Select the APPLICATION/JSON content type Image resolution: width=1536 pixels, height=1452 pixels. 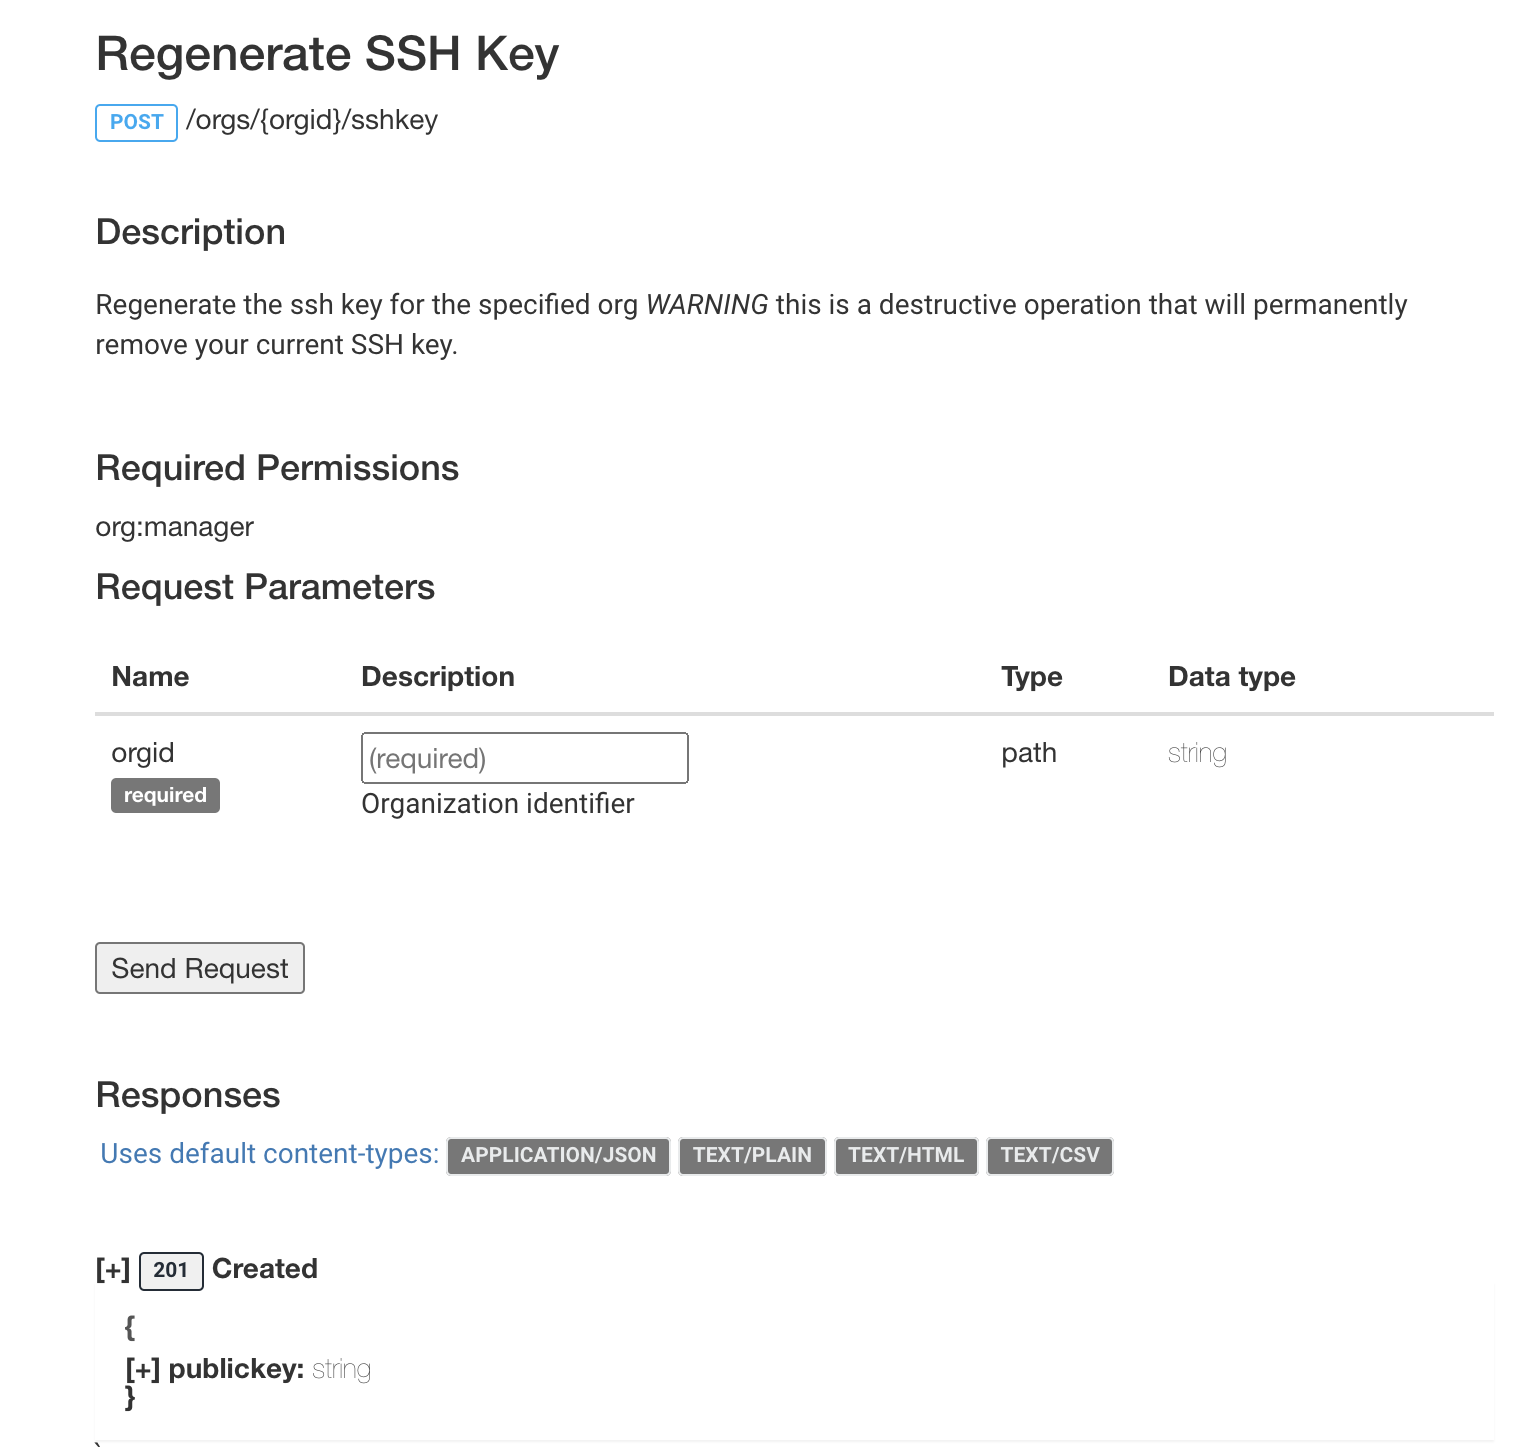tap(558, 1155)
